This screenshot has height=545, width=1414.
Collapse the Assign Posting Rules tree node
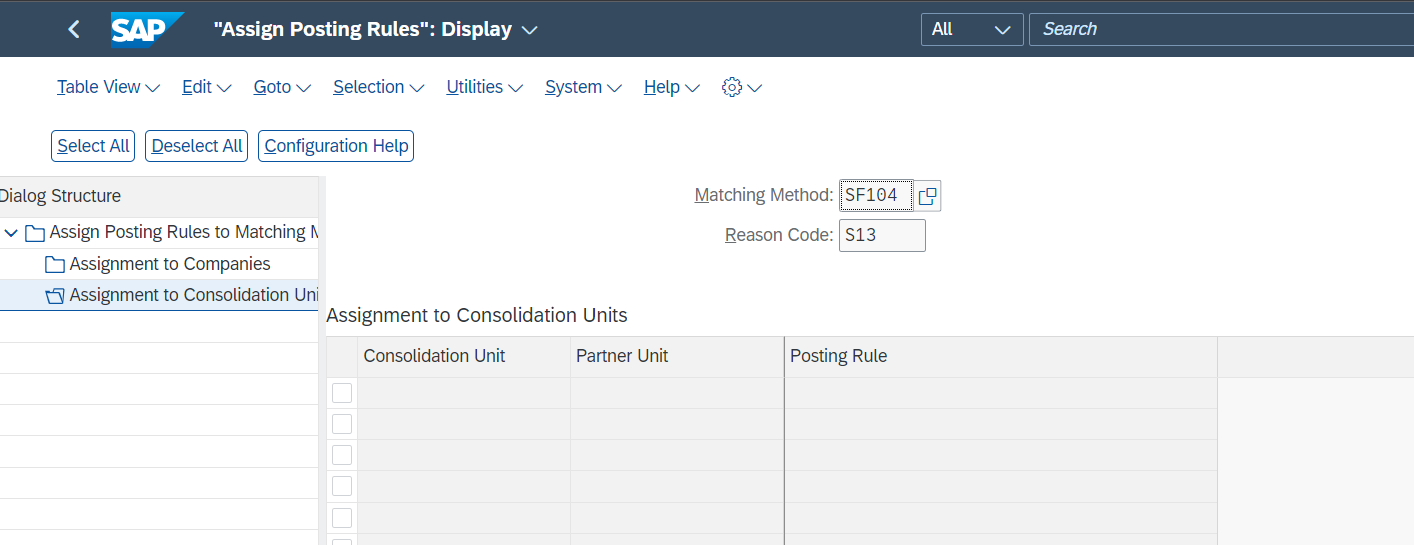coord(12,233)
